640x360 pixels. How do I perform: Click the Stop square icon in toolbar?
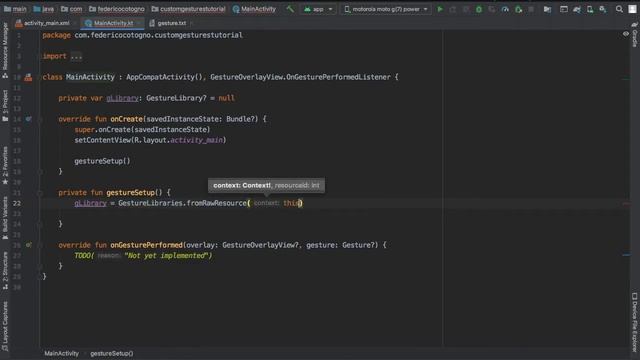531,9
